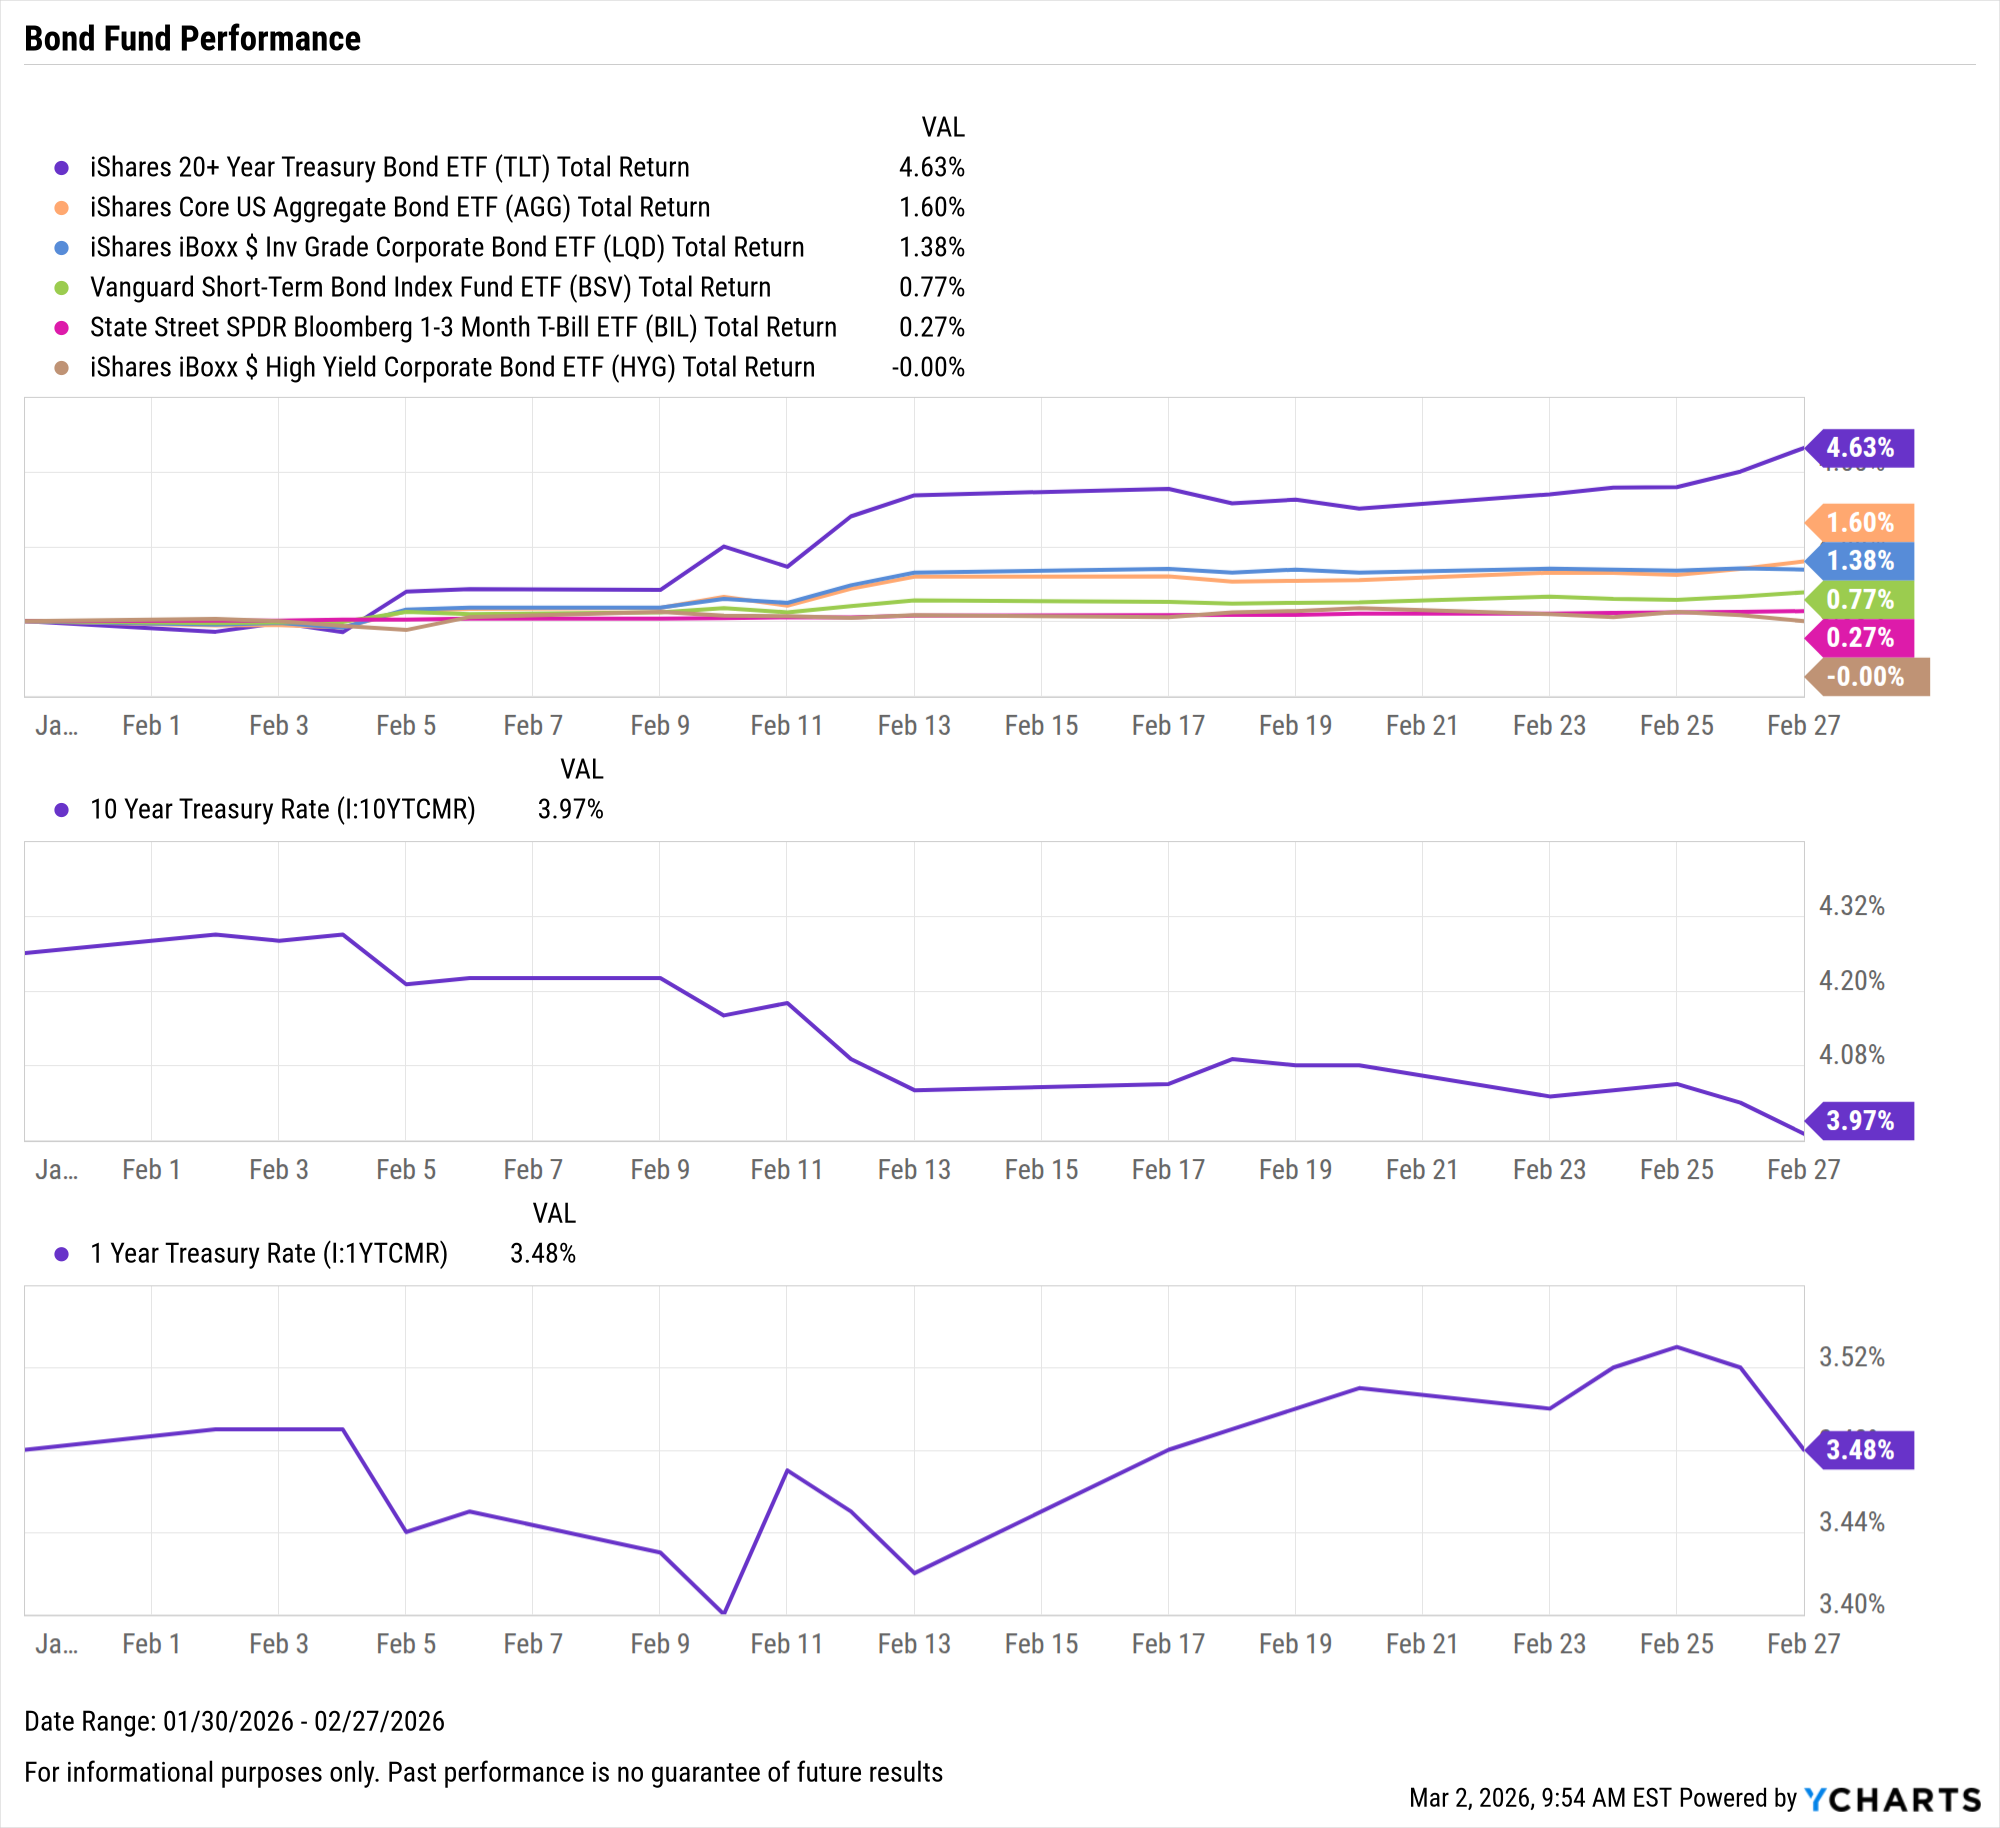The width and height of the screenshot is (2000, 1828).
Task: Click the blue 1.38% end-value flag
Action: click(1860, 561)
